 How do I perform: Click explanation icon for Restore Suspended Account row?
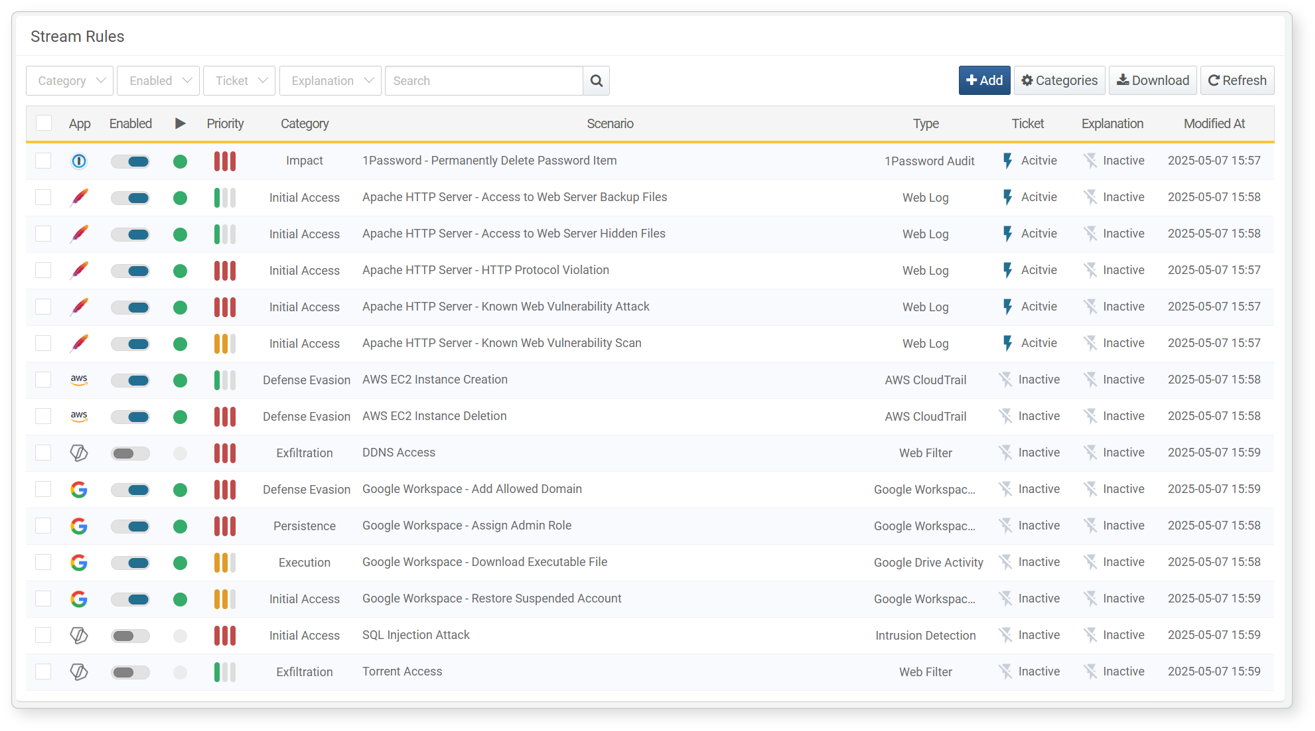click(1090, 599)
